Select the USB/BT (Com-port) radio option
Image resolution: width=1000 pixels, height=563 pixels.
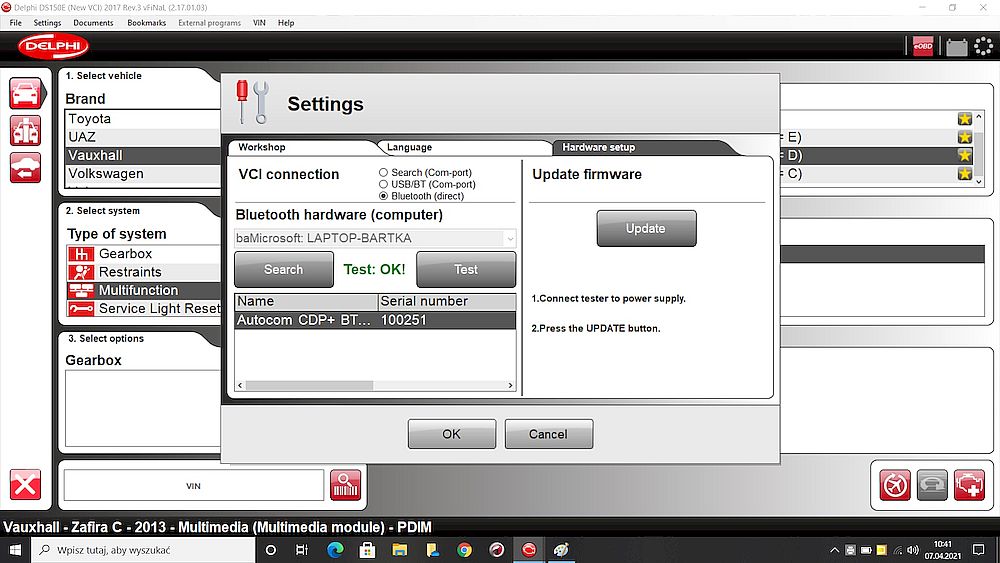pyautogui.click(x=383, y=185)
